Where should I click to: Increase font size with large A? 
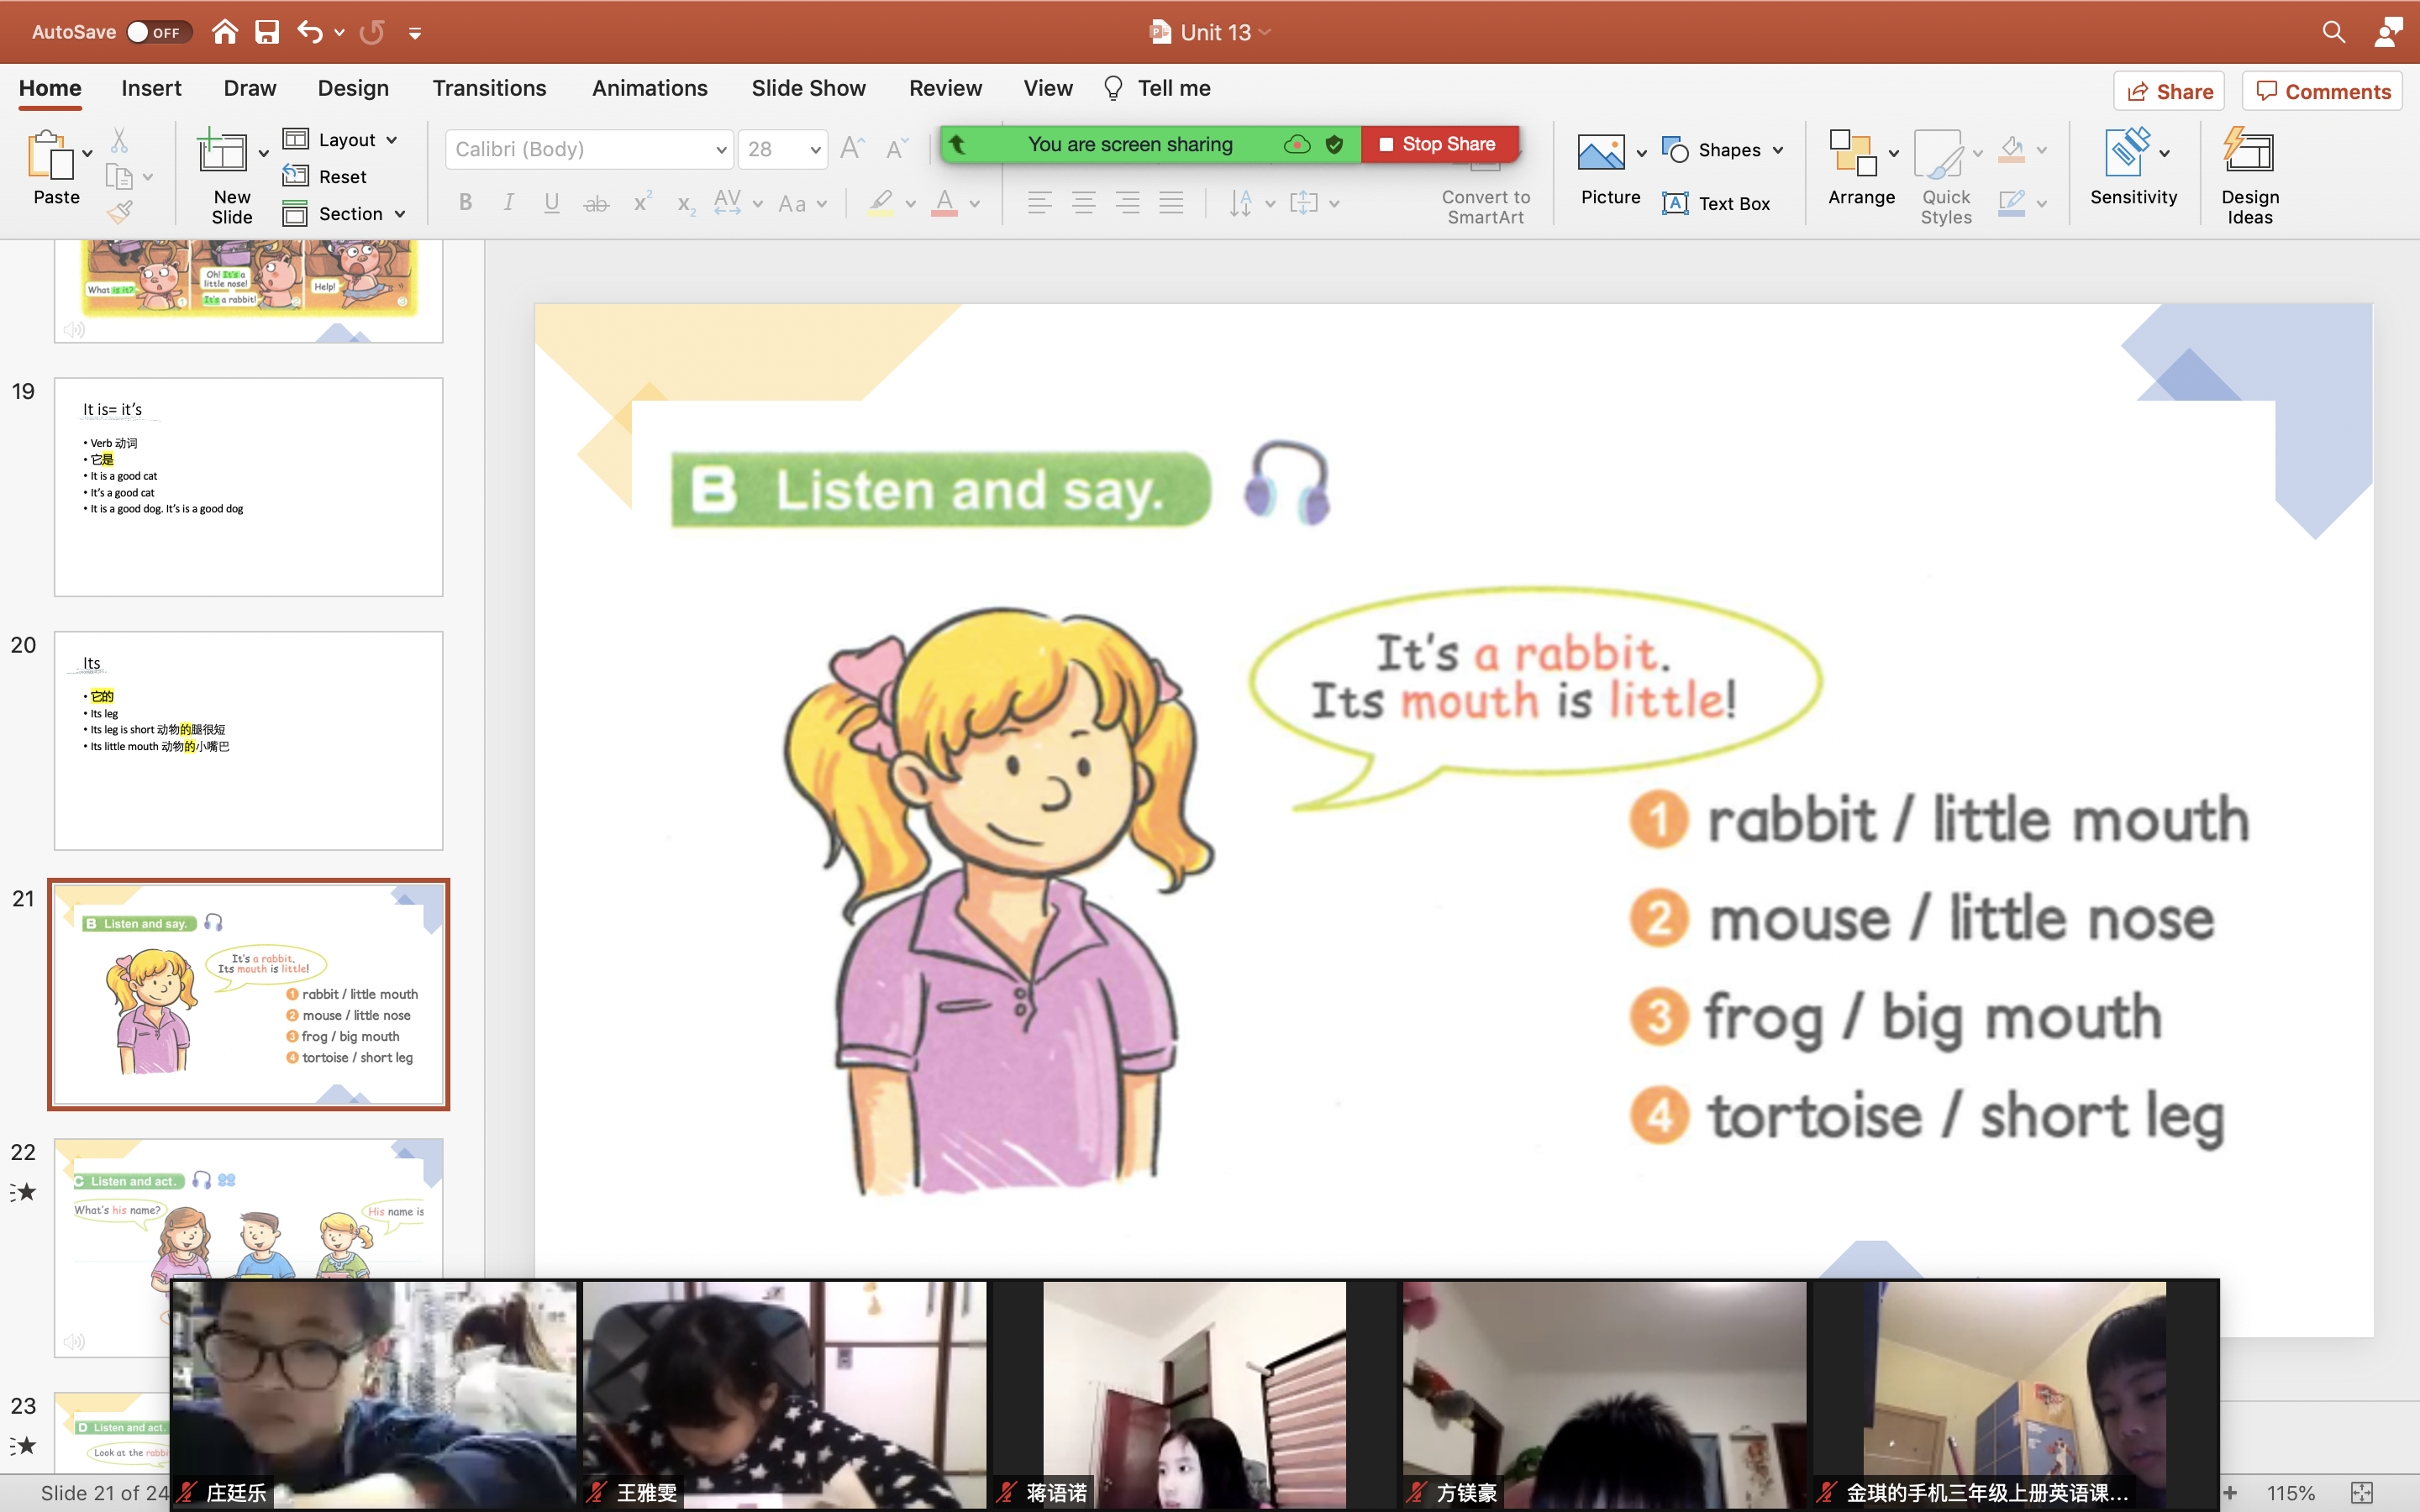852,149
